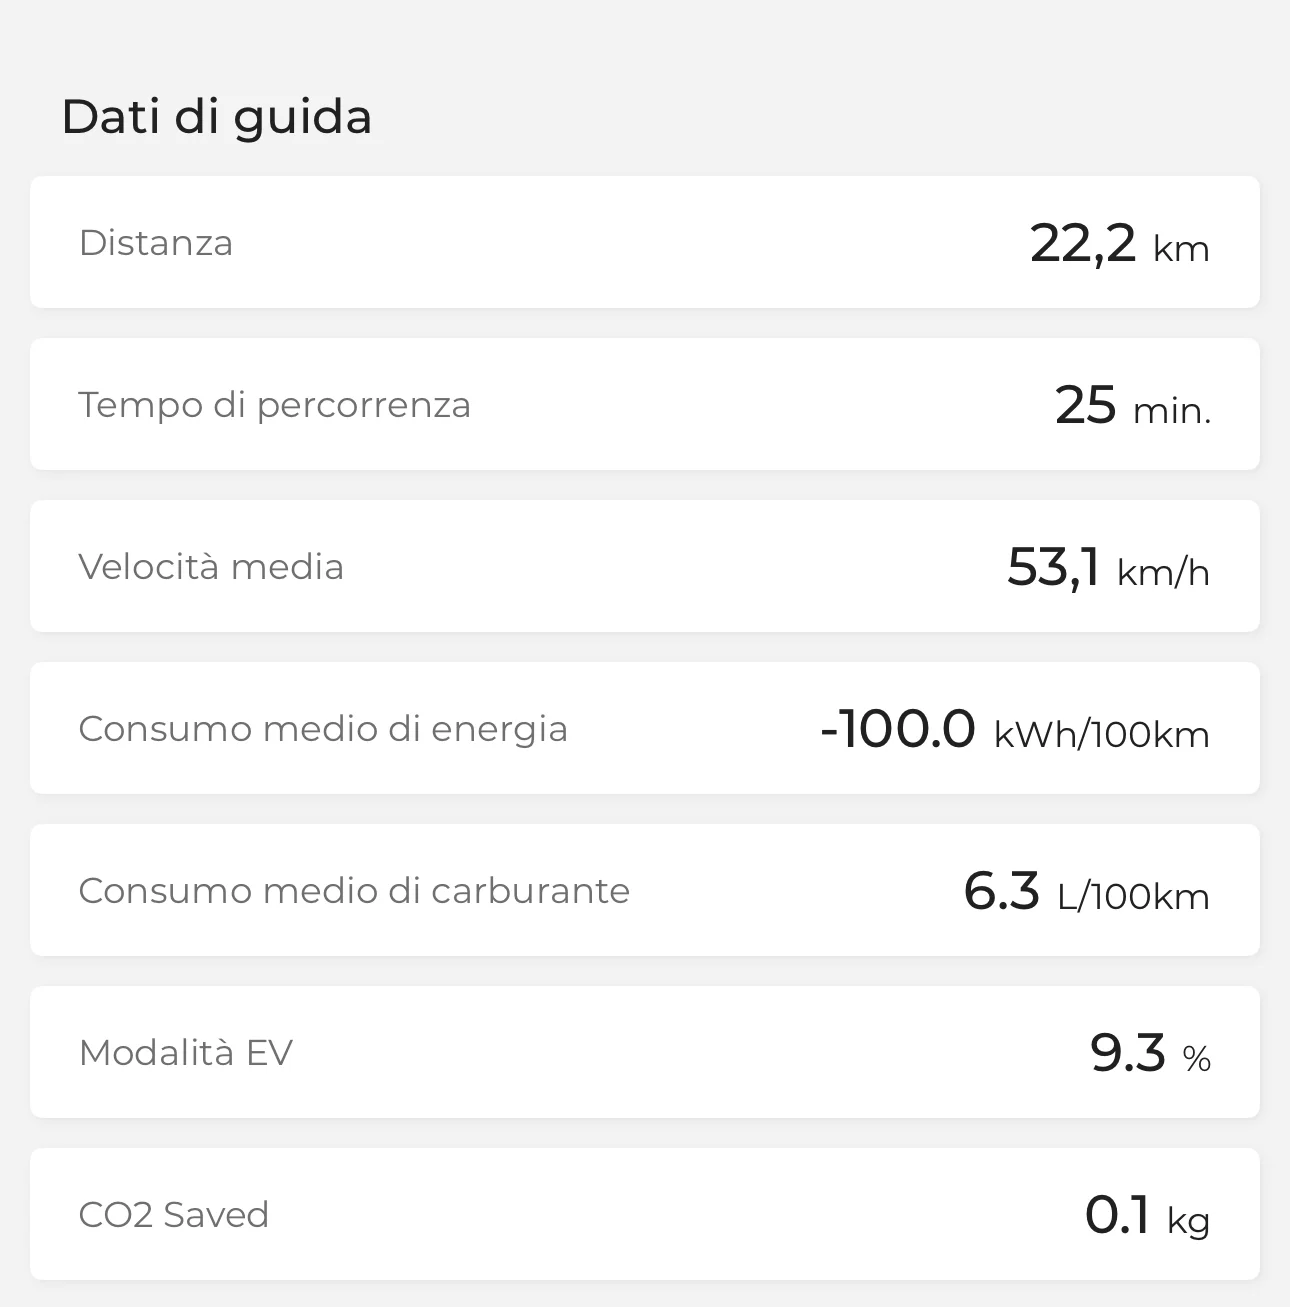Tap the kWh/100km unit text
The image size is (1290, 1307).
point(1102,735)
